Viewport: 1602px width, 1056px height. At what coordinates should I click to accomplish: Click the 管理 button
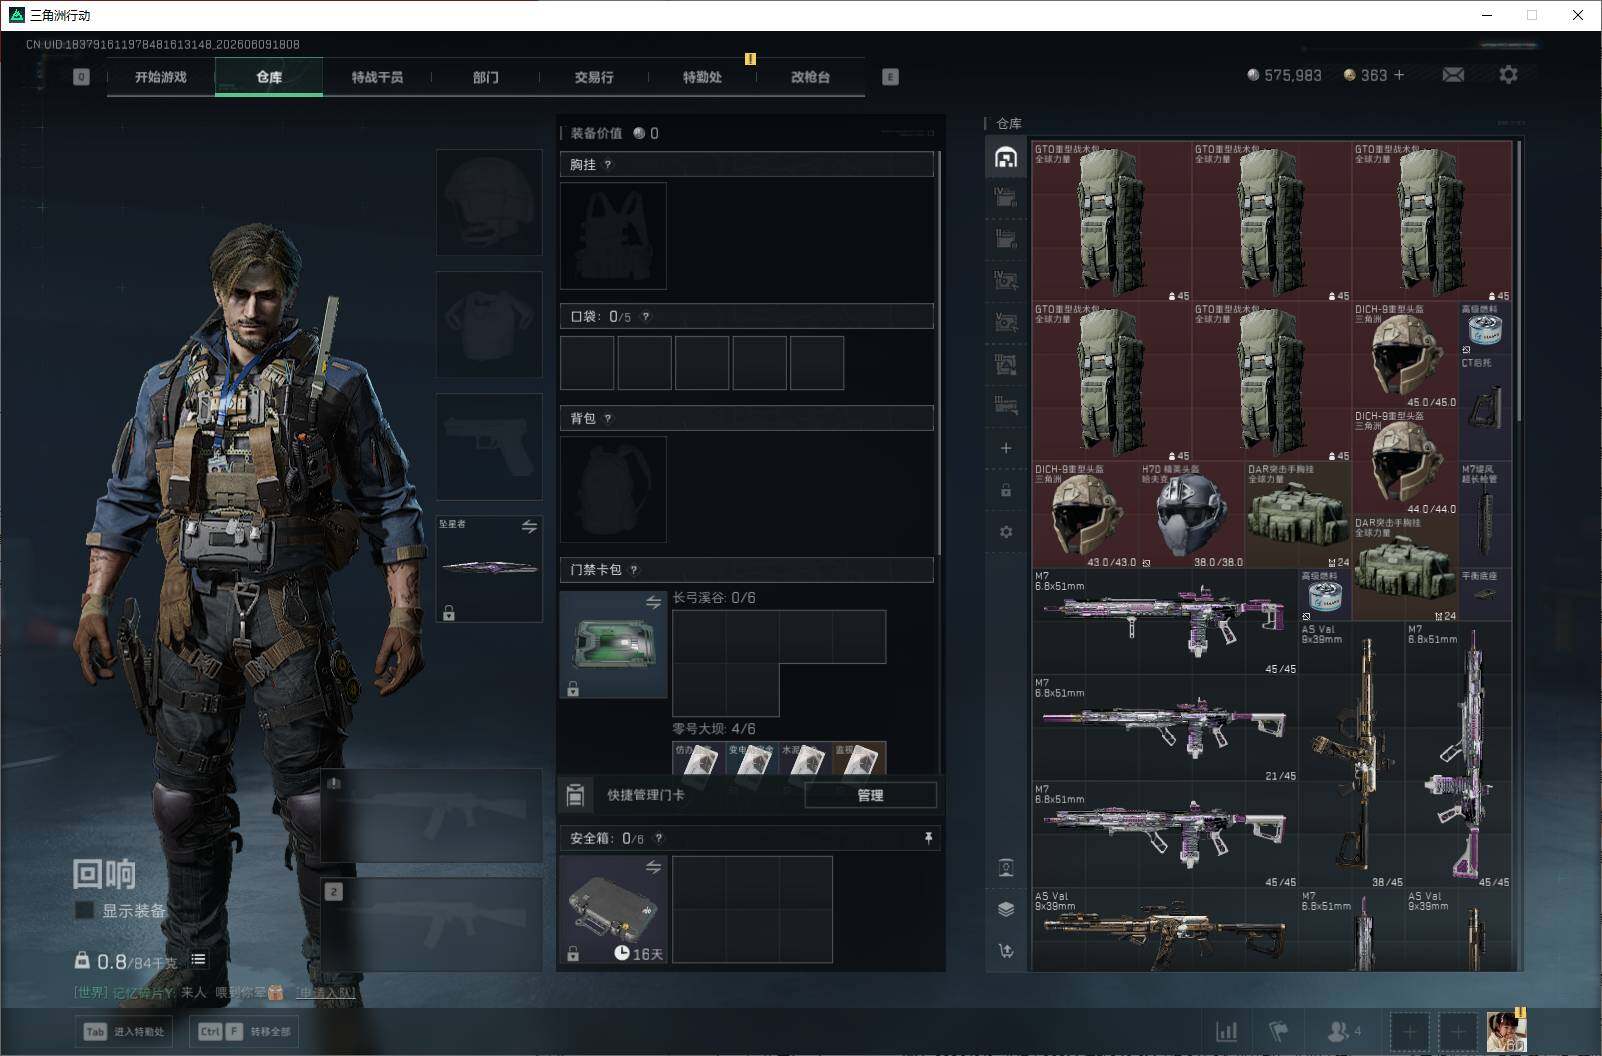870,795
